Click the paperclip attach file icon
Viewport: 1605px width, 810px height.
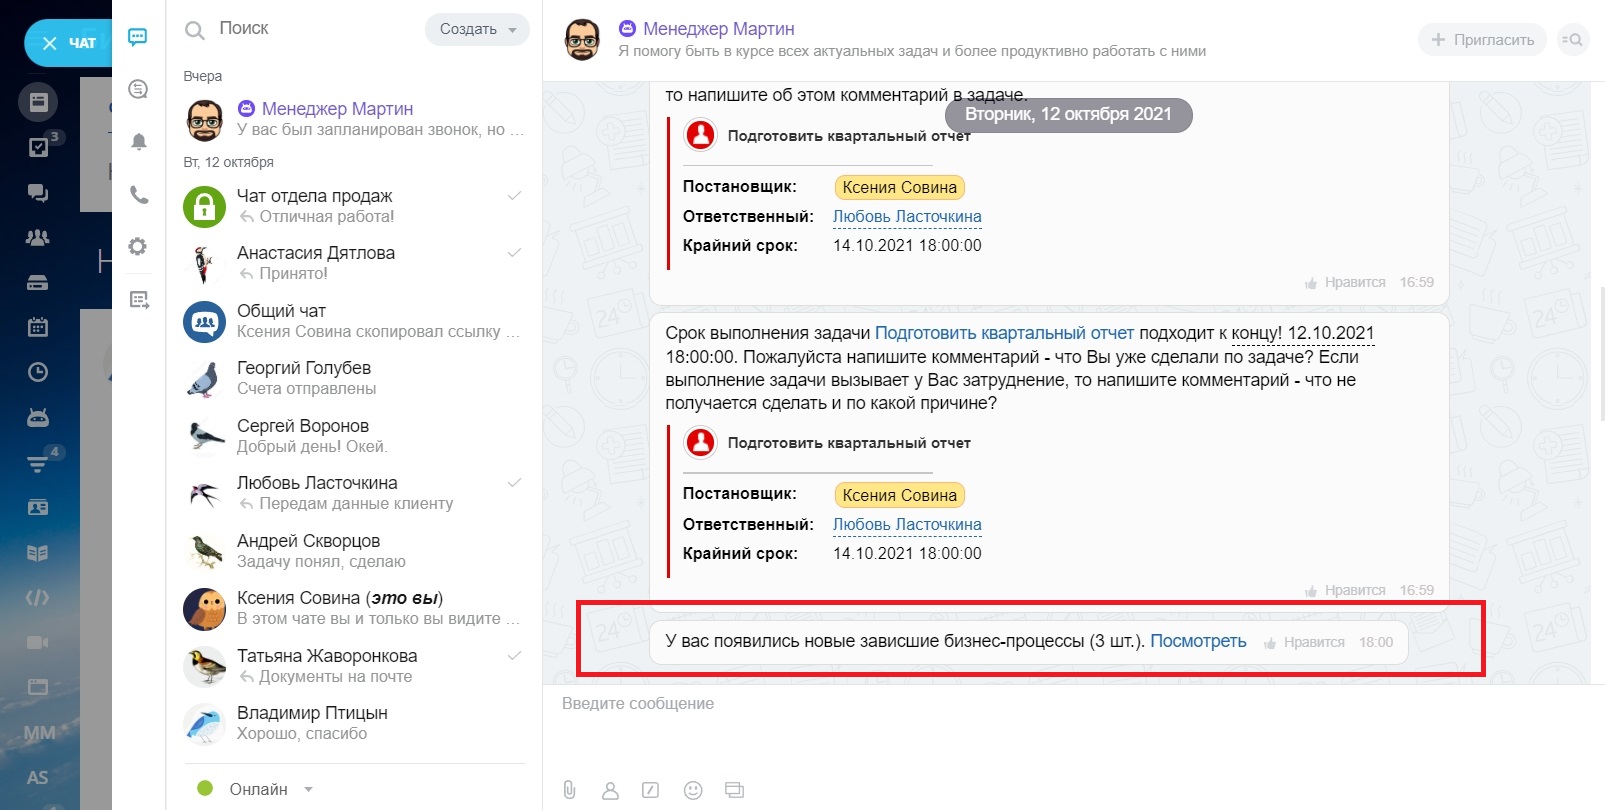569,790
